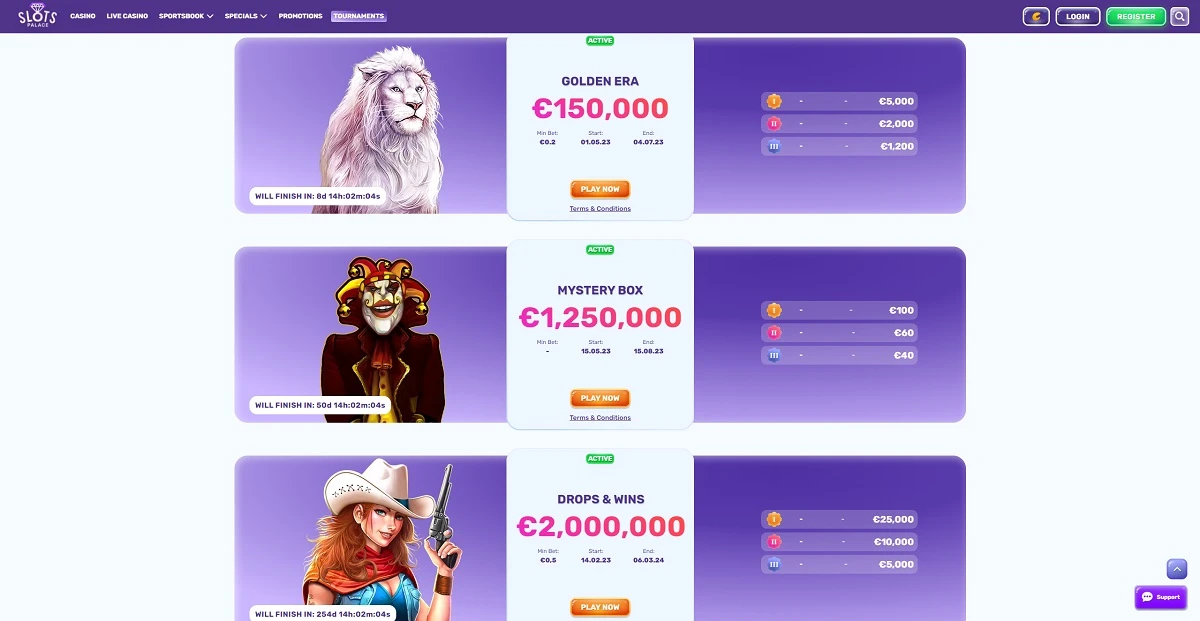This screenshot has height=621, width=1200.
Task: Go to Slots Palace logo home
Action: pos(38,15)
